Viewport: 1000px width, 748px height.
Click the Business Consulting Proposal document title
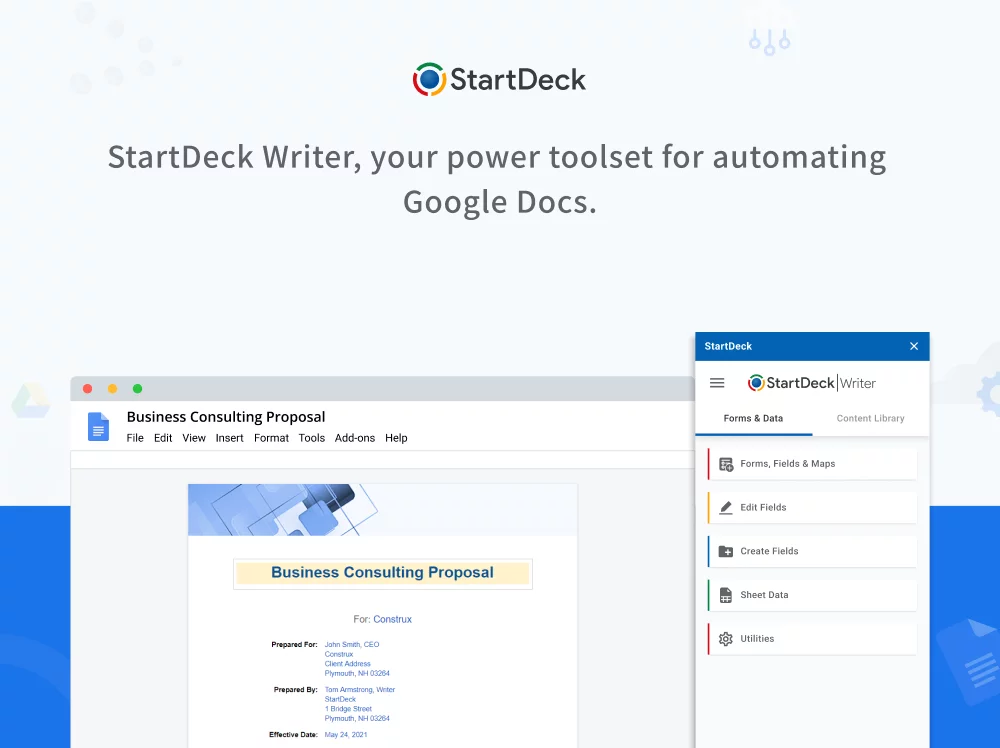point(226,417)
